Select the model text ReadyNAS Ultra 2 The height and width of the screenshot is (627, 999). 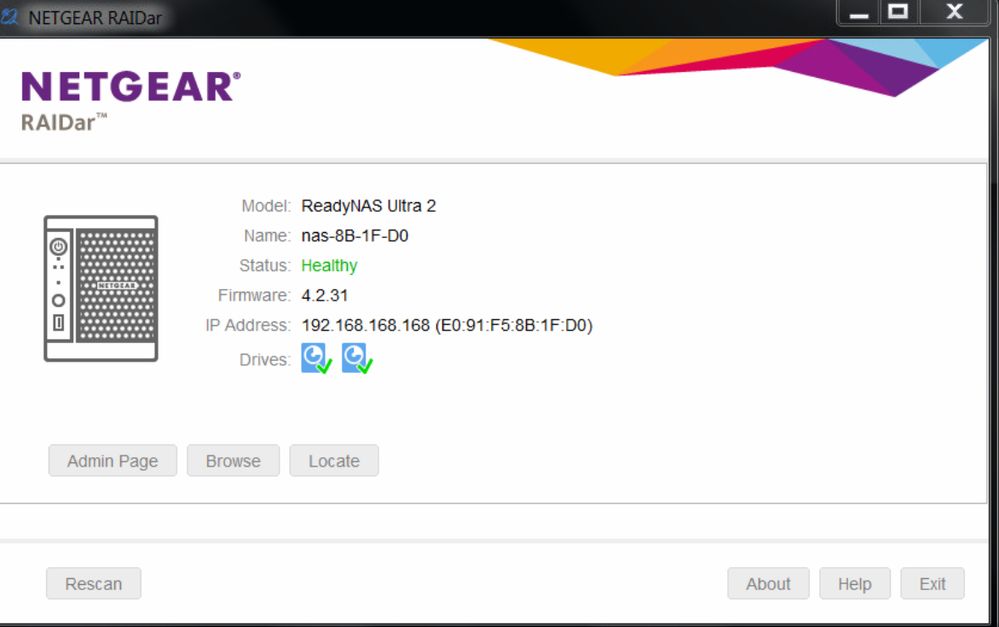[368, 206]
